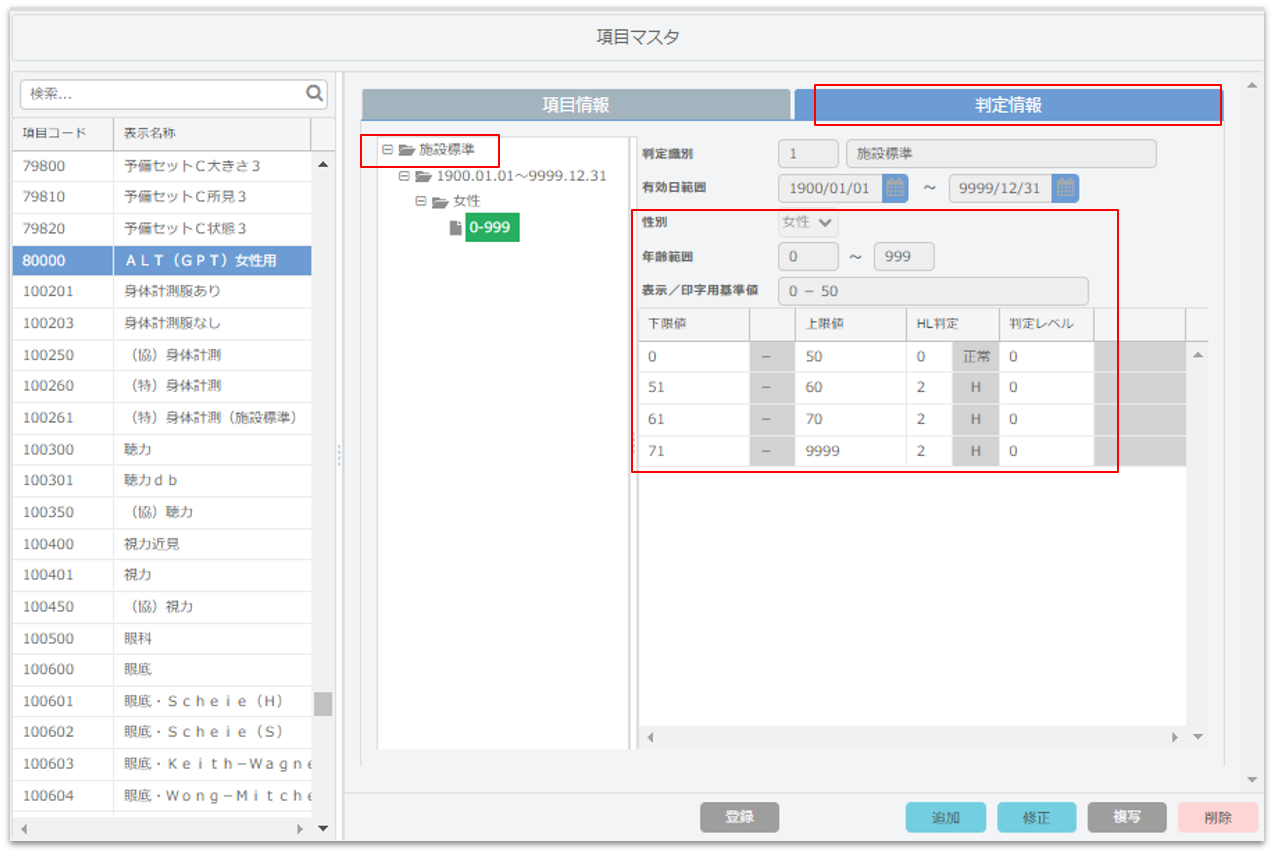1274x854 pixels.
Task: Select row 100250 （協）身体計測
Action: (162, 354)
